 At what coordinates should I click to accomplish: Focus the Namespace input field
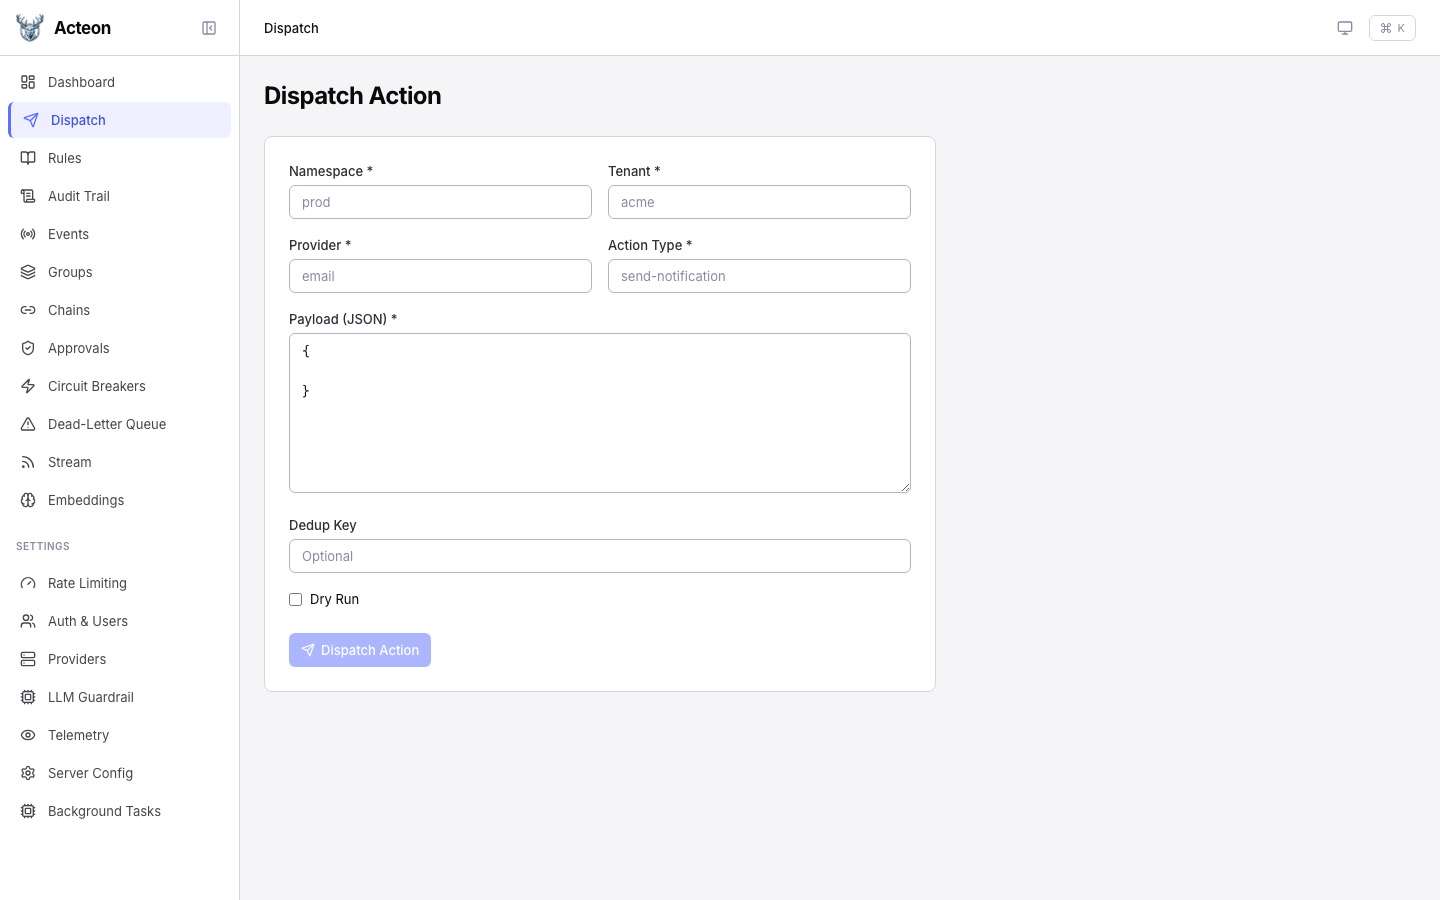pos(440,202)
